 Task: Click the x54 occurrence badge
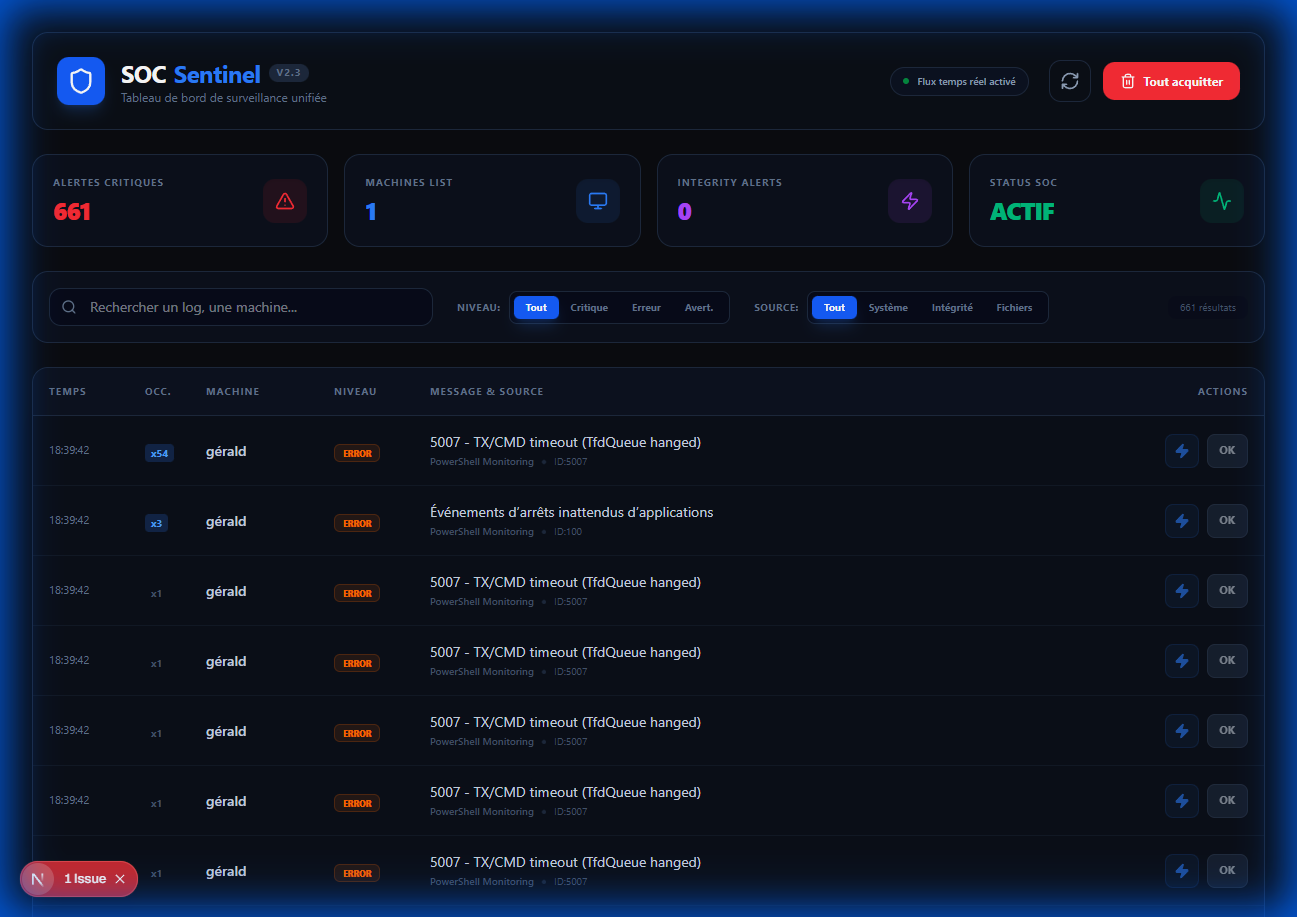pos(158,452)
